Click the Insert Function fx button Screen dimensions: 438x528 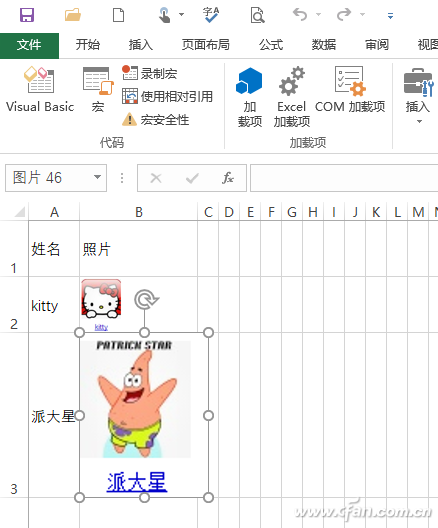pyautogui.click(x=228, y=178)
